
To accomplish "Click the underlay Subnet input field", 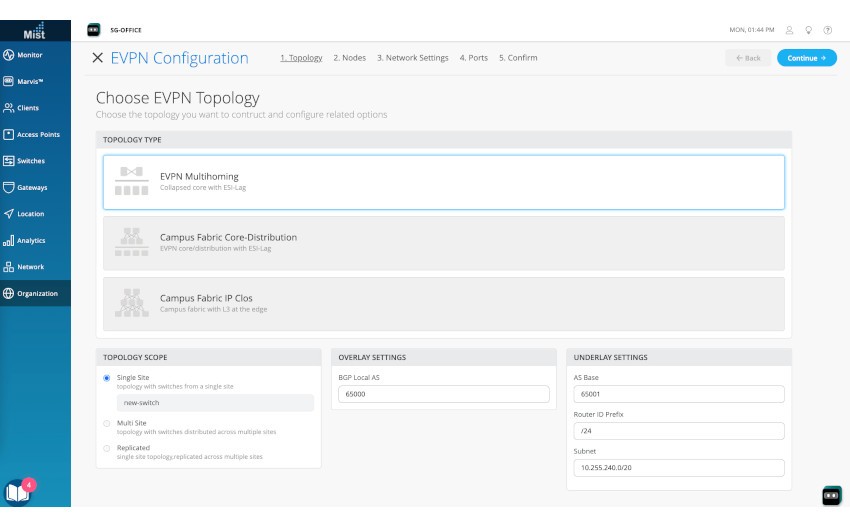I will tap(678, 468).
